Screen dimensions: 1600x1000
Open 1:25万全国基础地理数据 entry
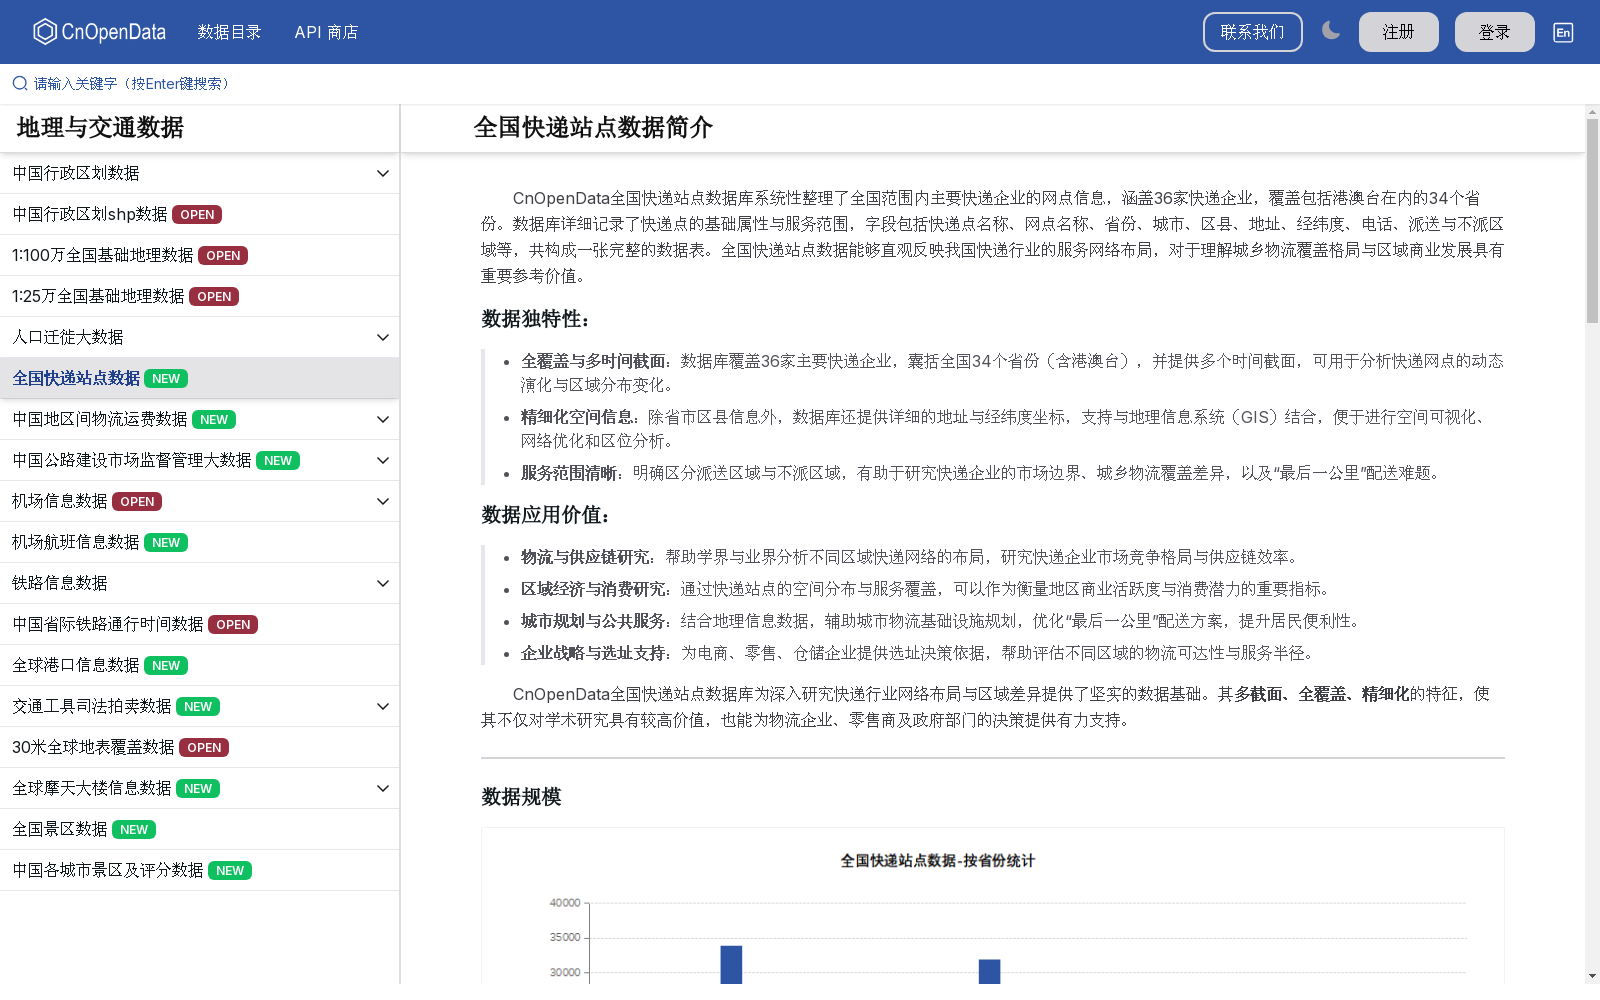(x=200, y=296)
